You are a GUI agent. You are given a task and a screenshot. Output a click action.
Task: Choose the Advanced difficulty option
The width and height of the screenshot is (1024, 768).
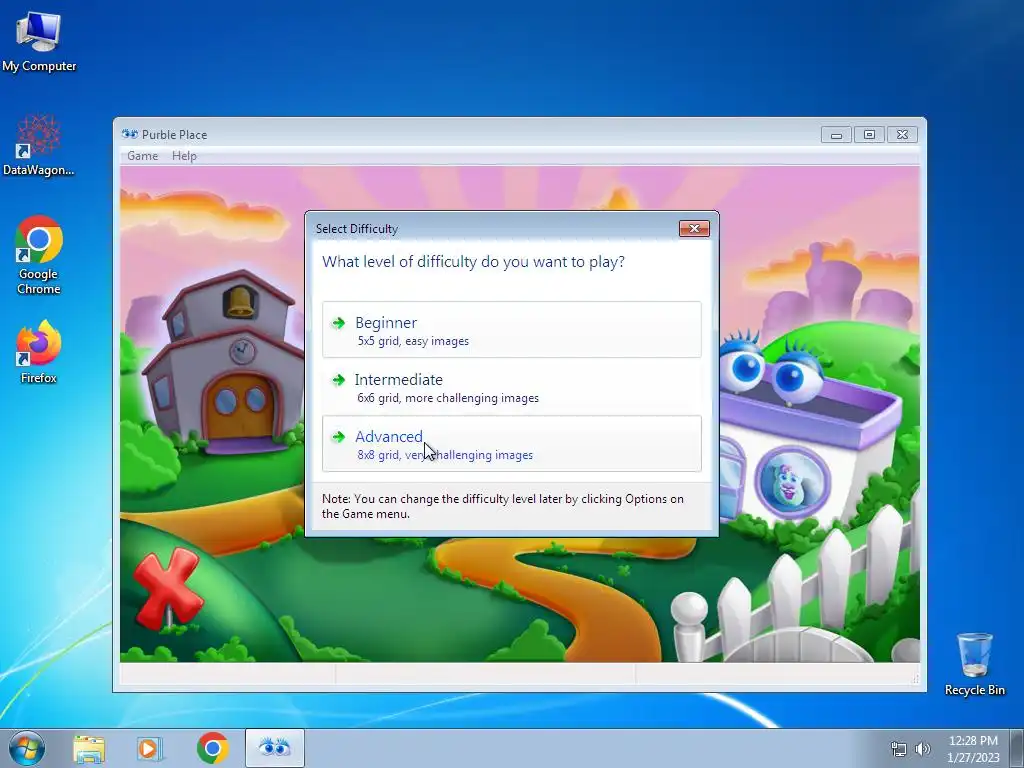(x=511, y=443)
